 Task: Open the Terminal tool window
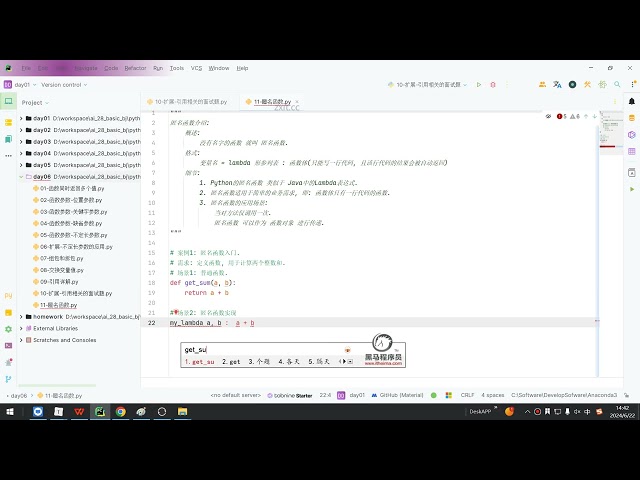click(9, 345)
